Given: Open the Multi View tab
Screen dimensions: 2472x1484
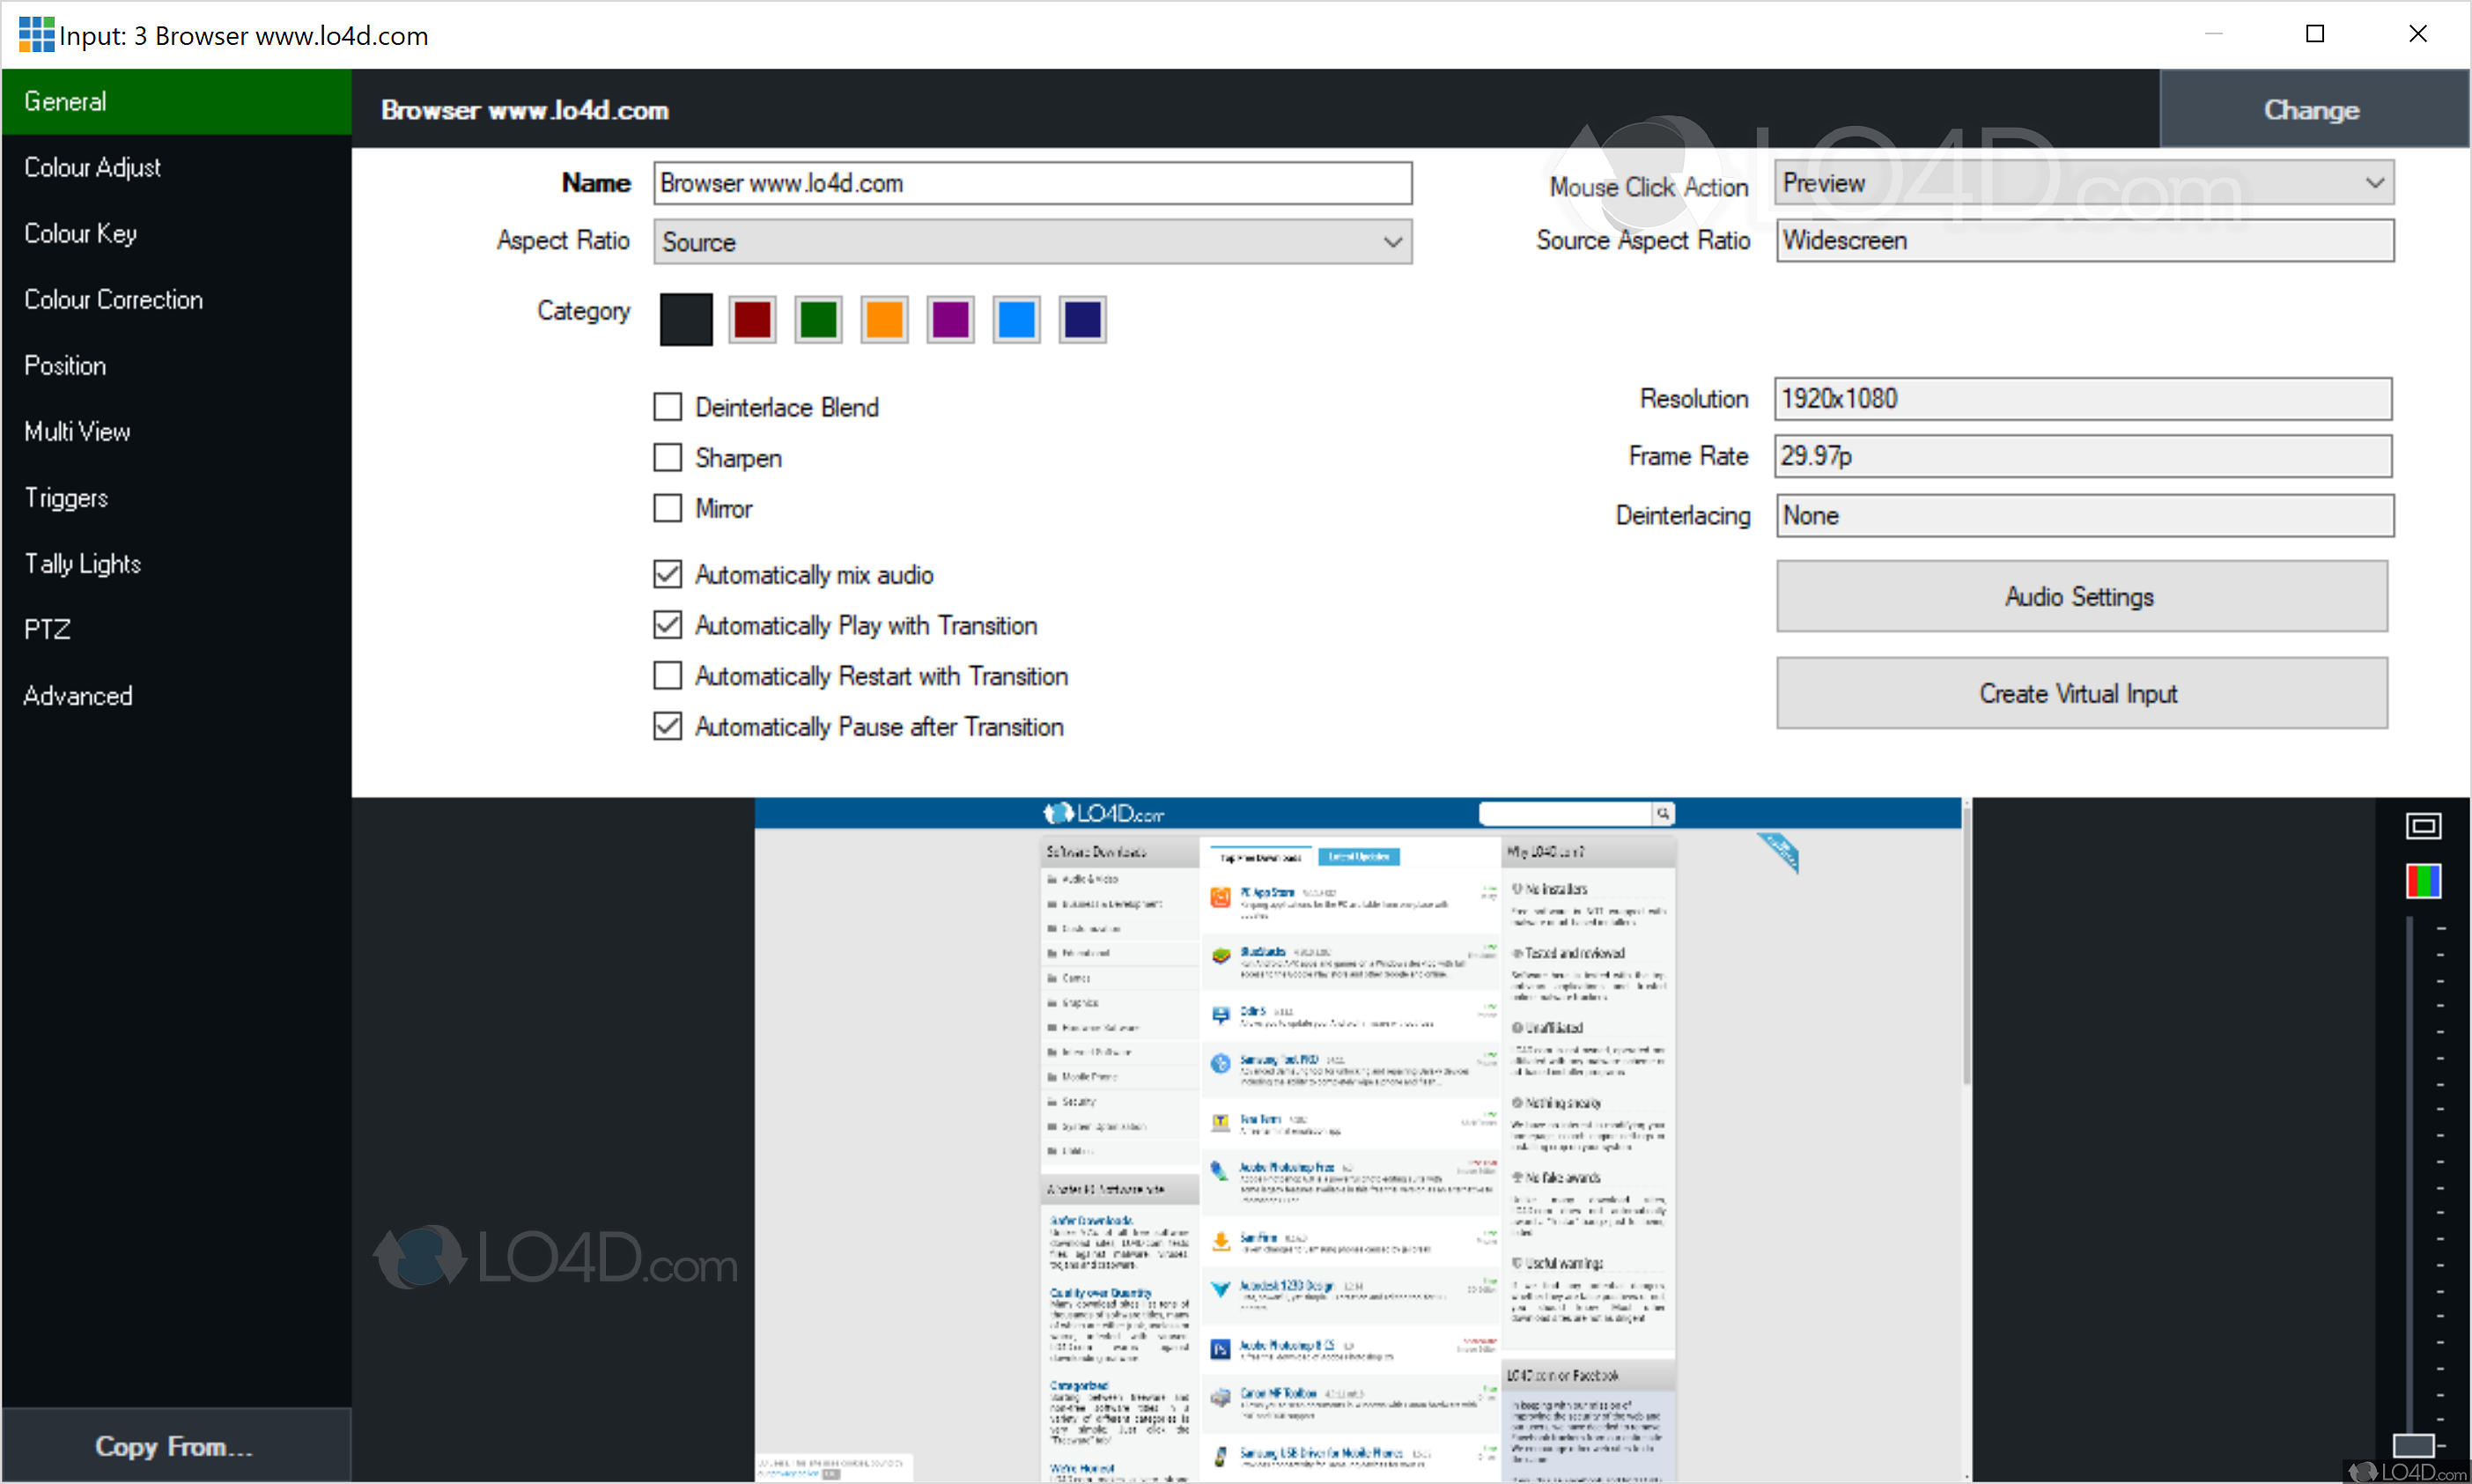Looking at the screenshot, I should pos(177,432).
